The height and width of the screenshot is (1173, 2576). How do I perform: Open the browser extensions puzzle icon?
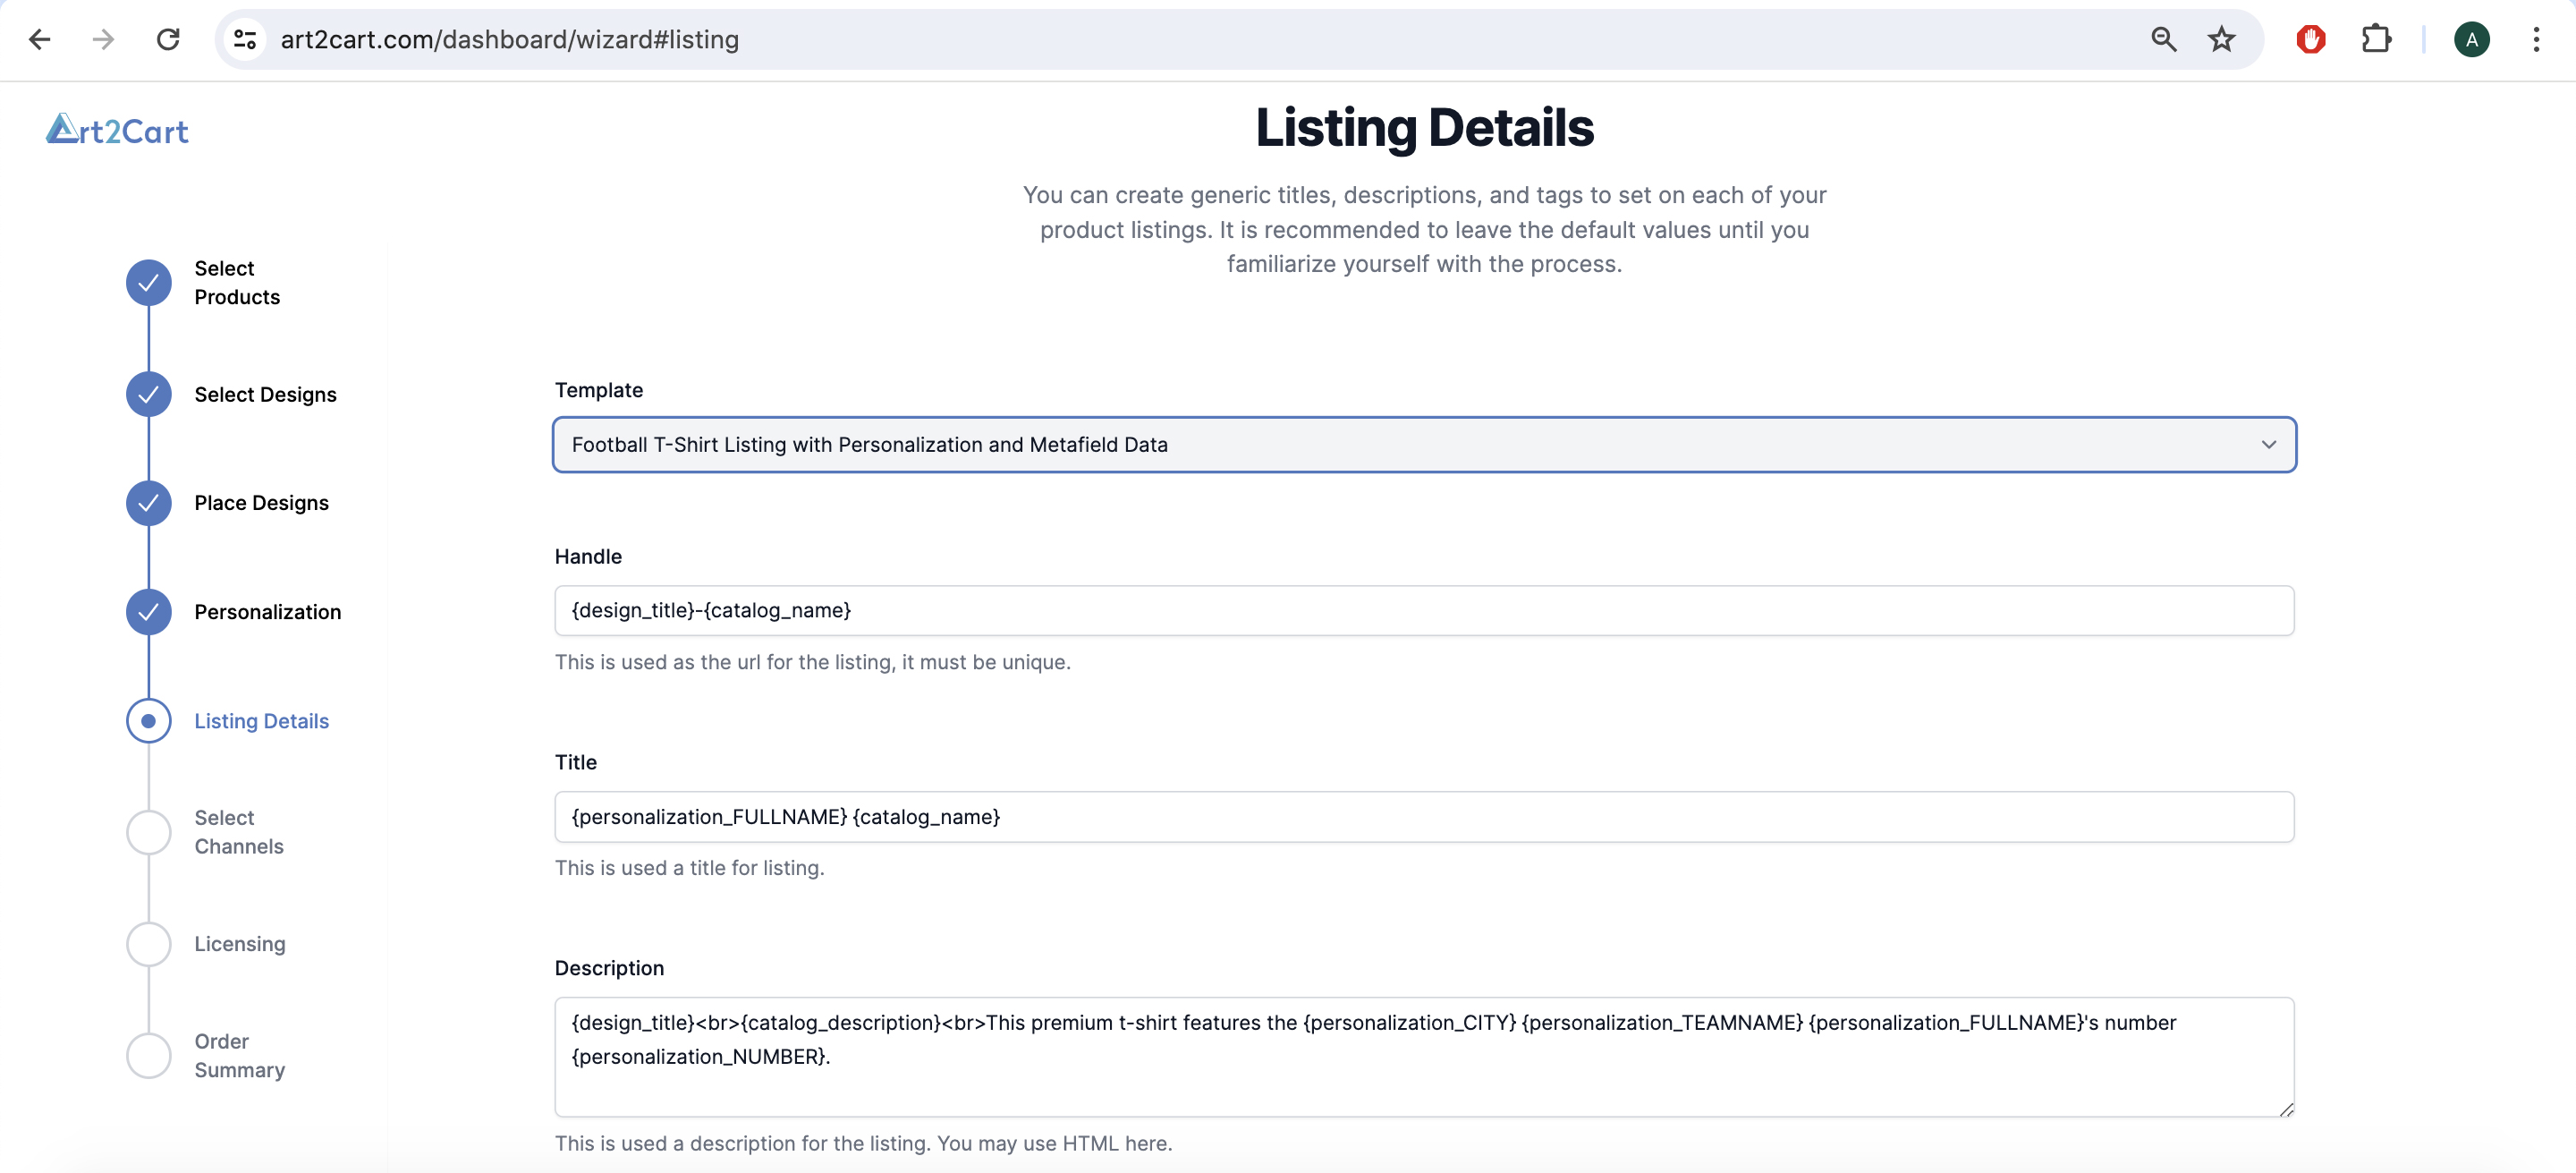pyautogui.click(x=2375, y=39)
